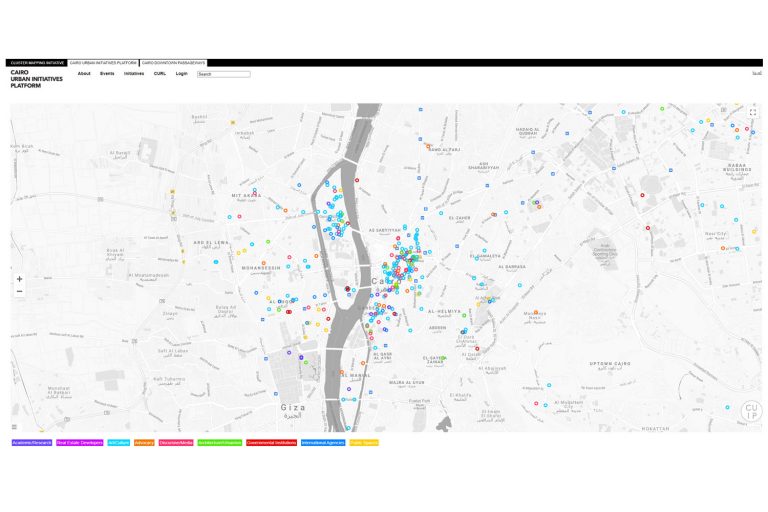
Task: Enter fullscreen map view
Action: [x=752, y=113]
